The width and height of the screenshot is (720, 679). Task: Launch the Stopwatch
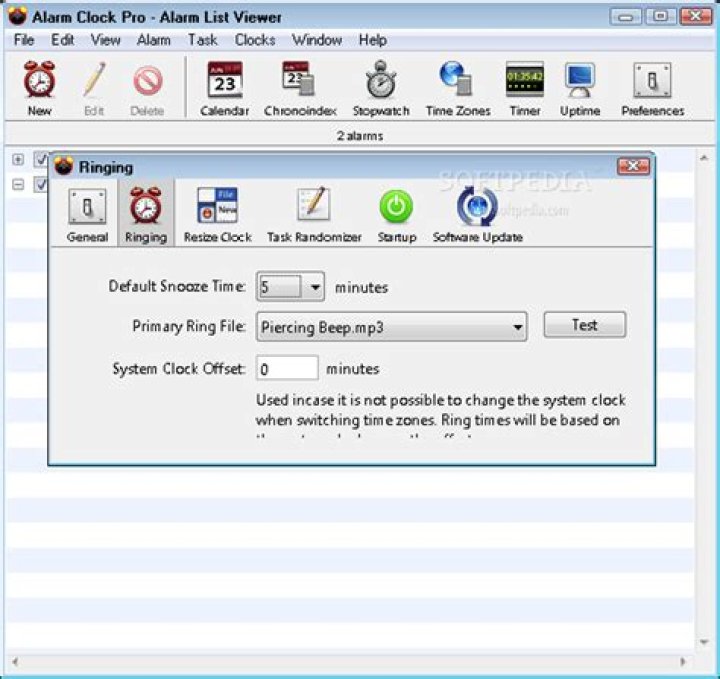pyautogui.click(x=381, y=88)
